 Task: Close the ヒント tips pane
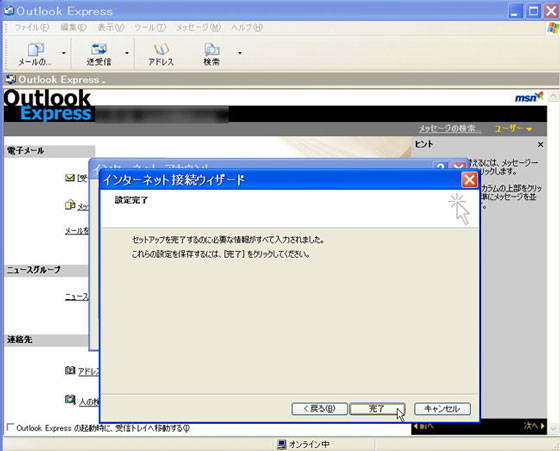[x=540, y=144]
